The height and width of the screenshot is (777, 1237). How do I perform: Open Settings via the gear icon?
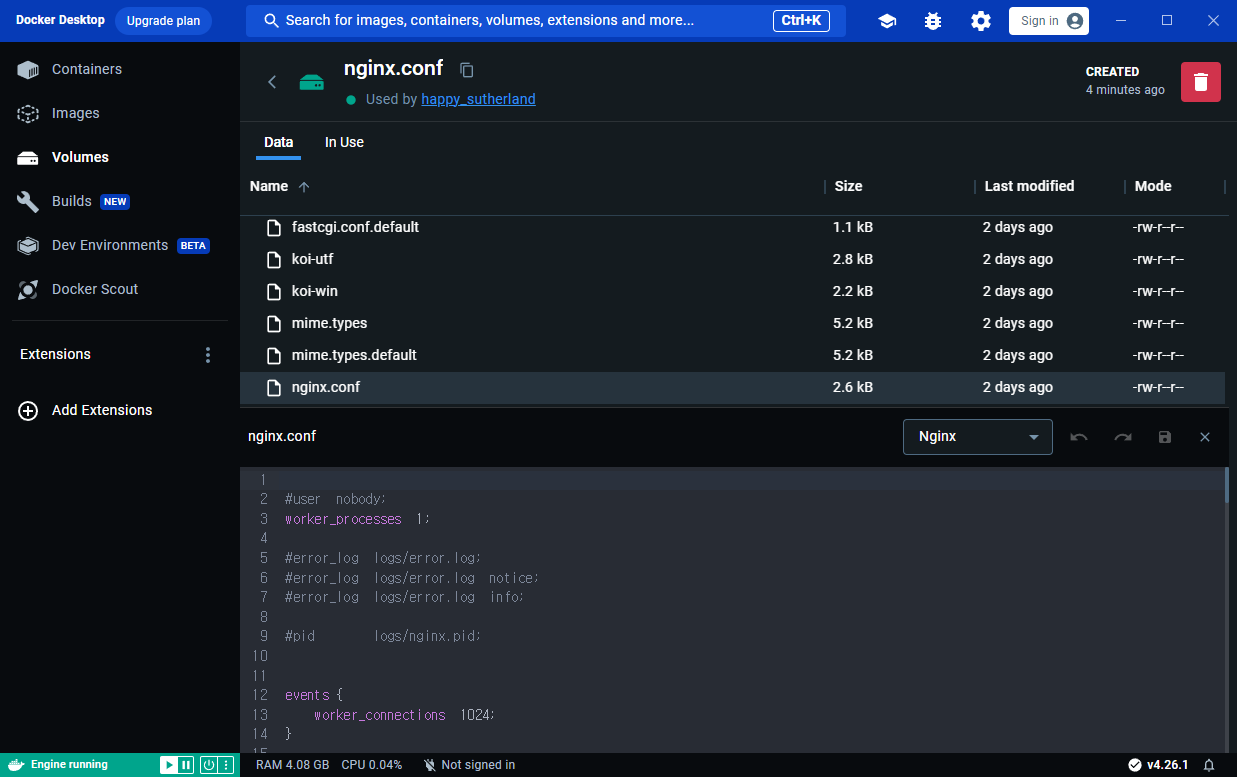(x=981, y=21)
